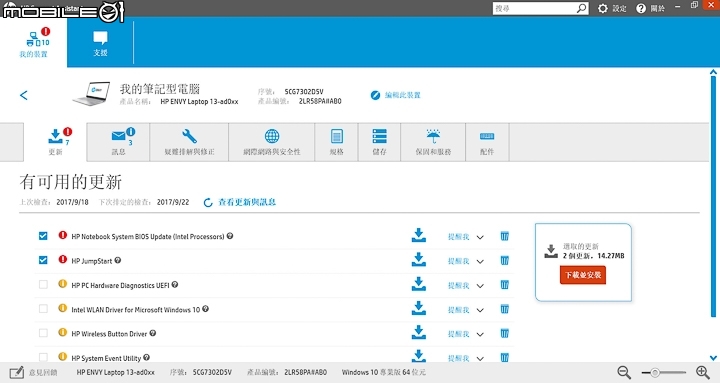720x383 pixels.
Task: Expand remind-me dropdown for System Event Utility
Action: [x=480, y=359]
